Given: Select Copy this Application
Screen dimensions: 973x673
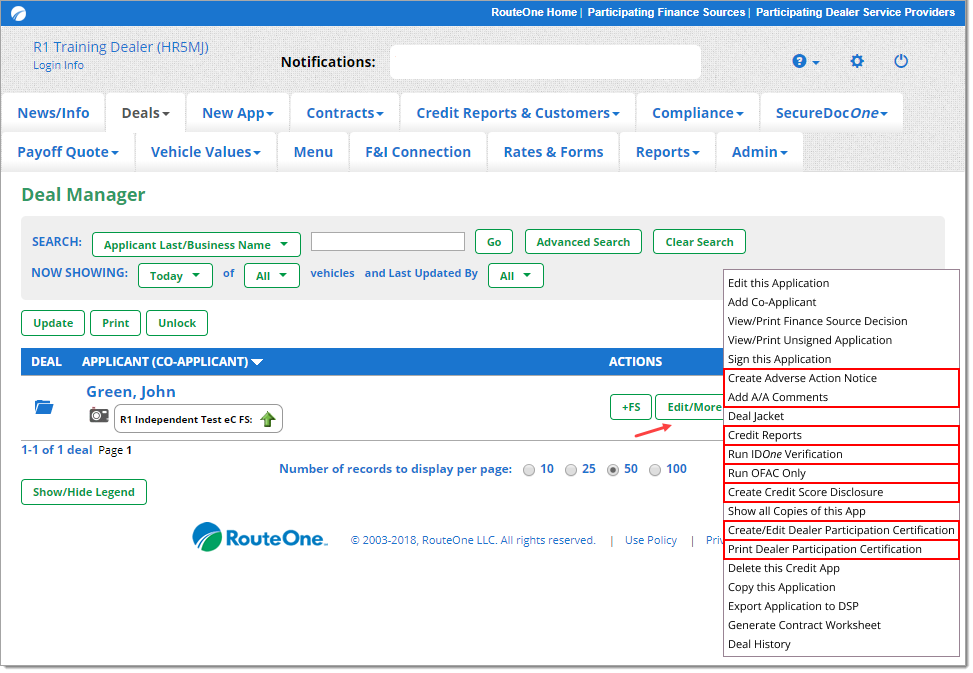Looking at the screenshot, I should (x=781, y=587).
